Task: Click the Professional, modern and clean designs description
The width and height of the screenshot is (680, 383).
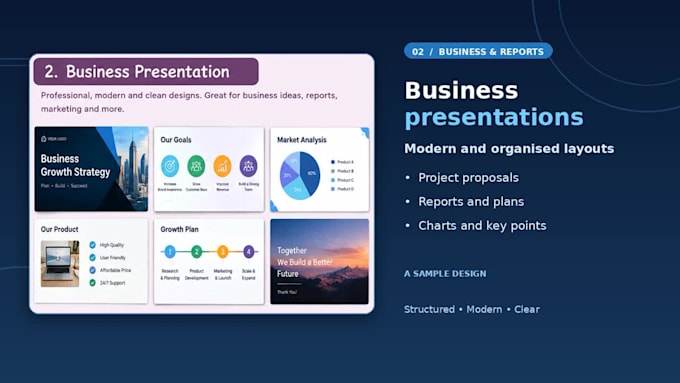Action: click(x=189, y=102)
